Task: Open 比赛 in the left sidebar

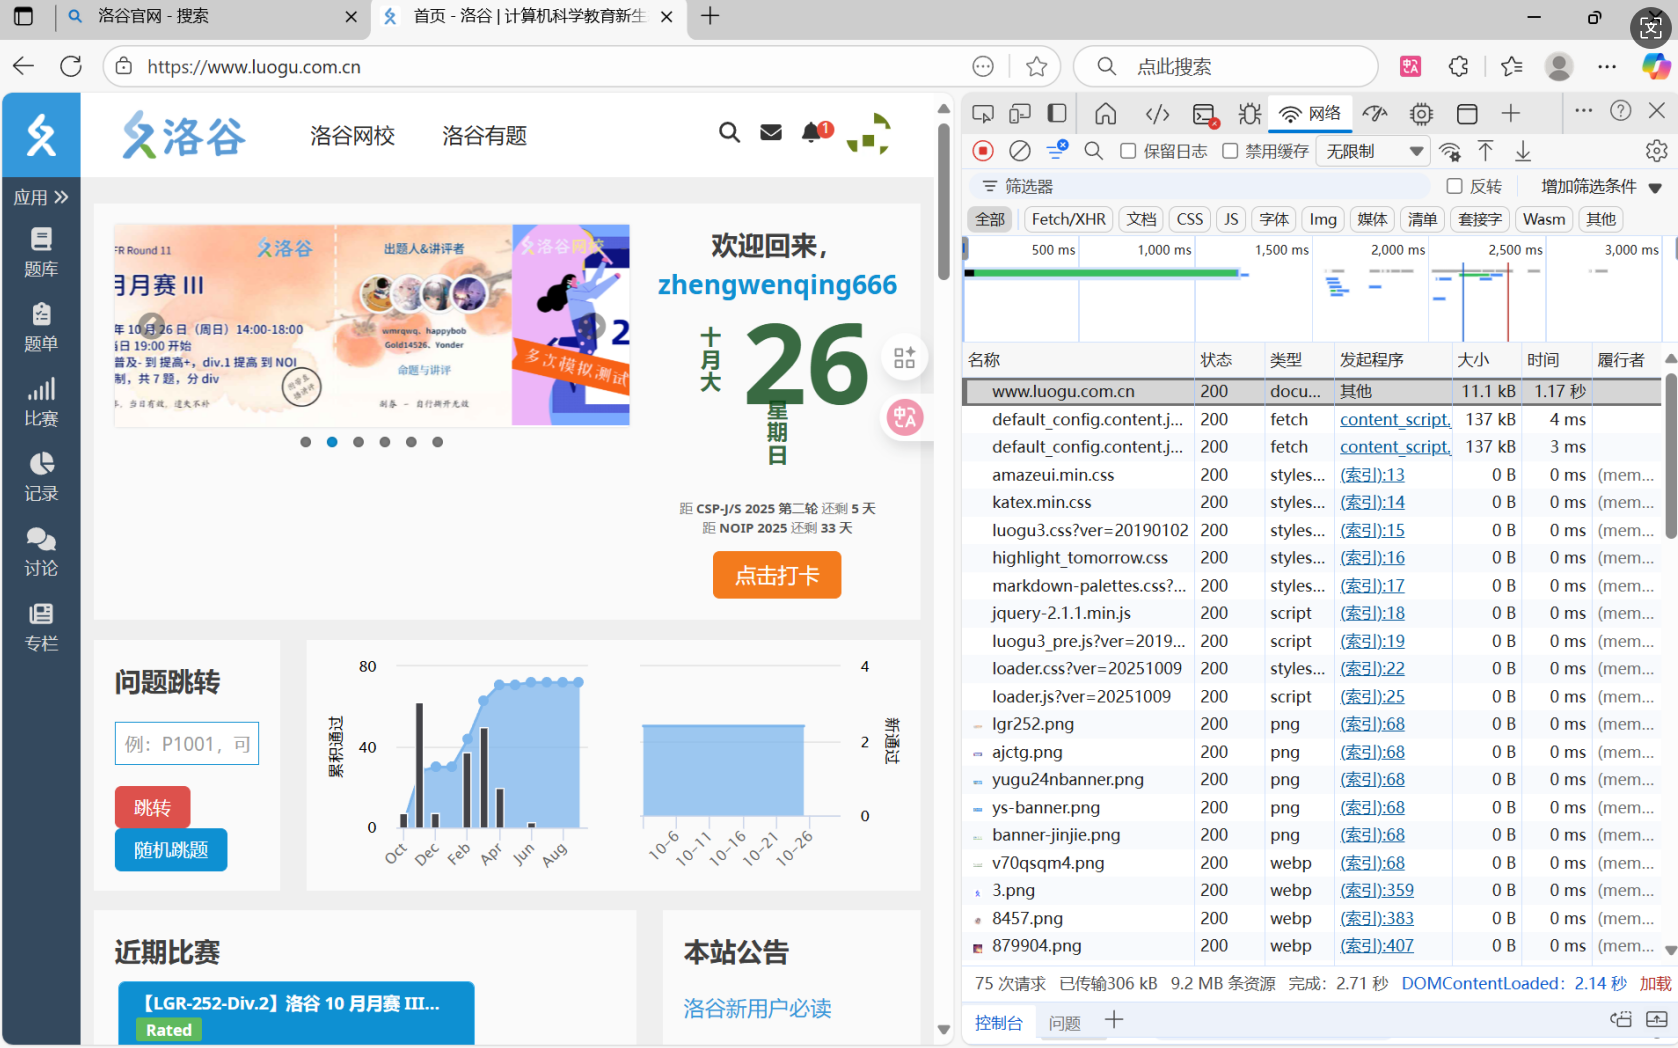Action: (x=41, y=402)
